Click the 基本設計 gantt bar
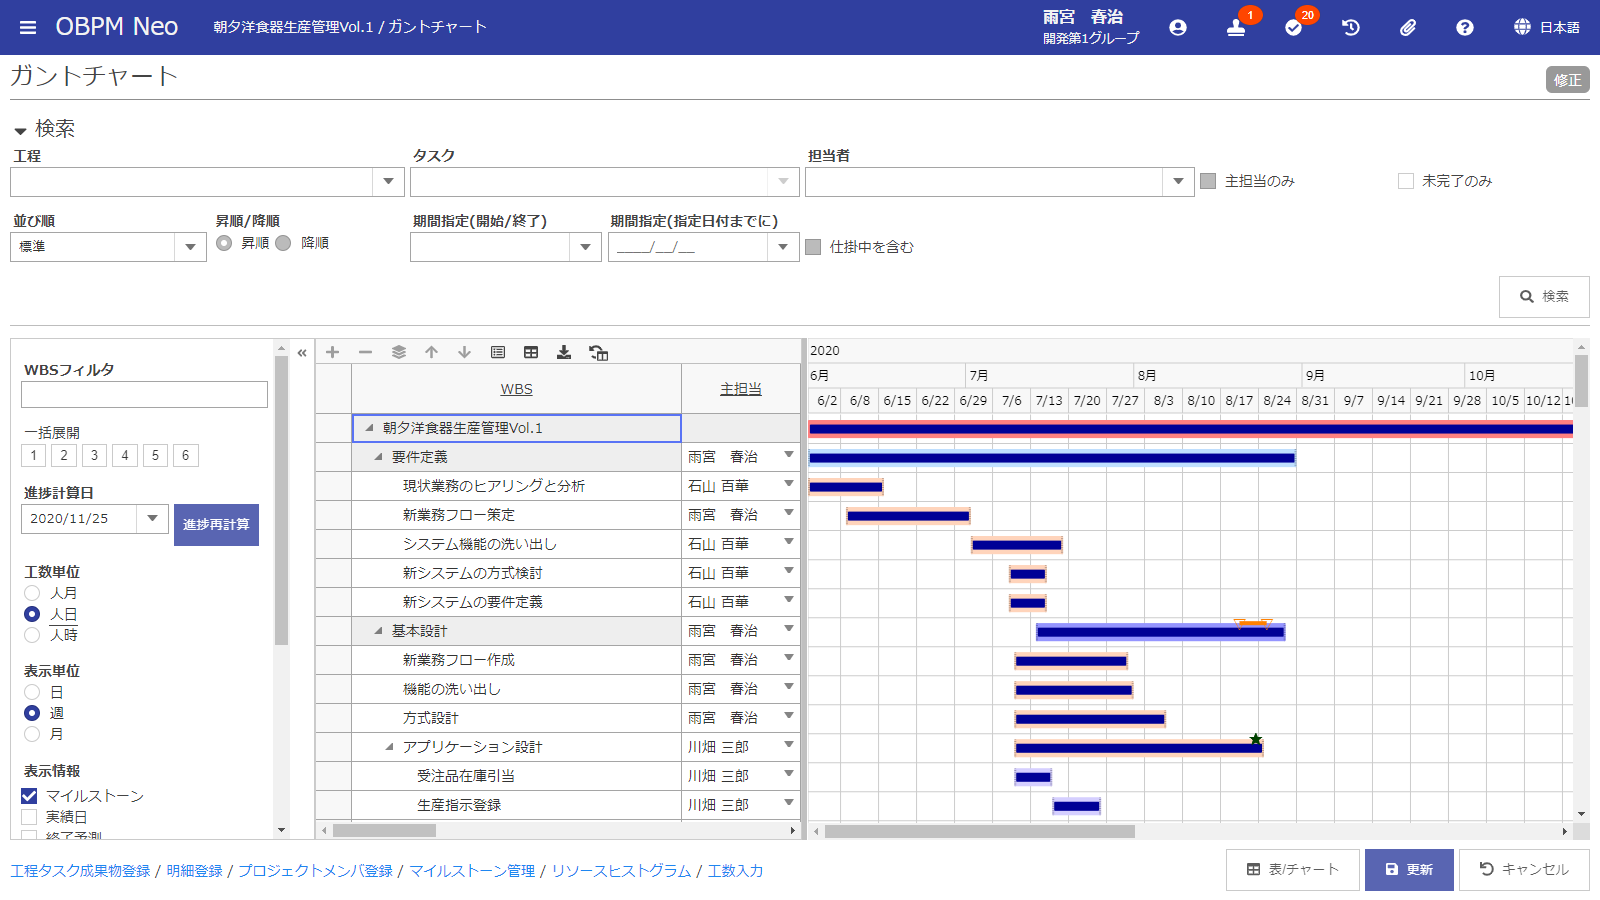The width and height of the screenshot is (1600, 900). tap(1160, 632)
